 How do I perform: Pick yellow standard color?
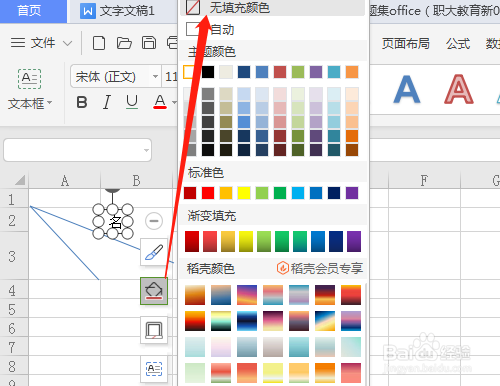[x=244, y=193]
